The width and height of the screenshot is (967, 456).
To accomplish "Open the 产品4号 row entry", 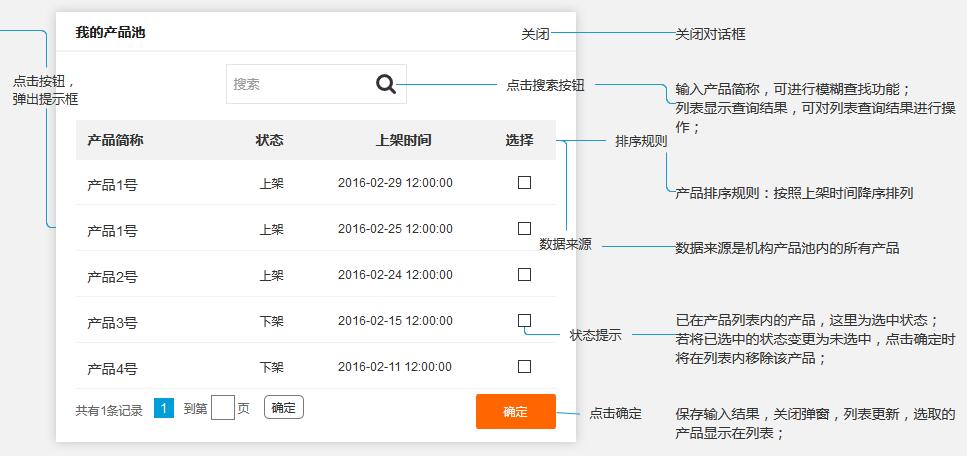I will click(112, 369).
